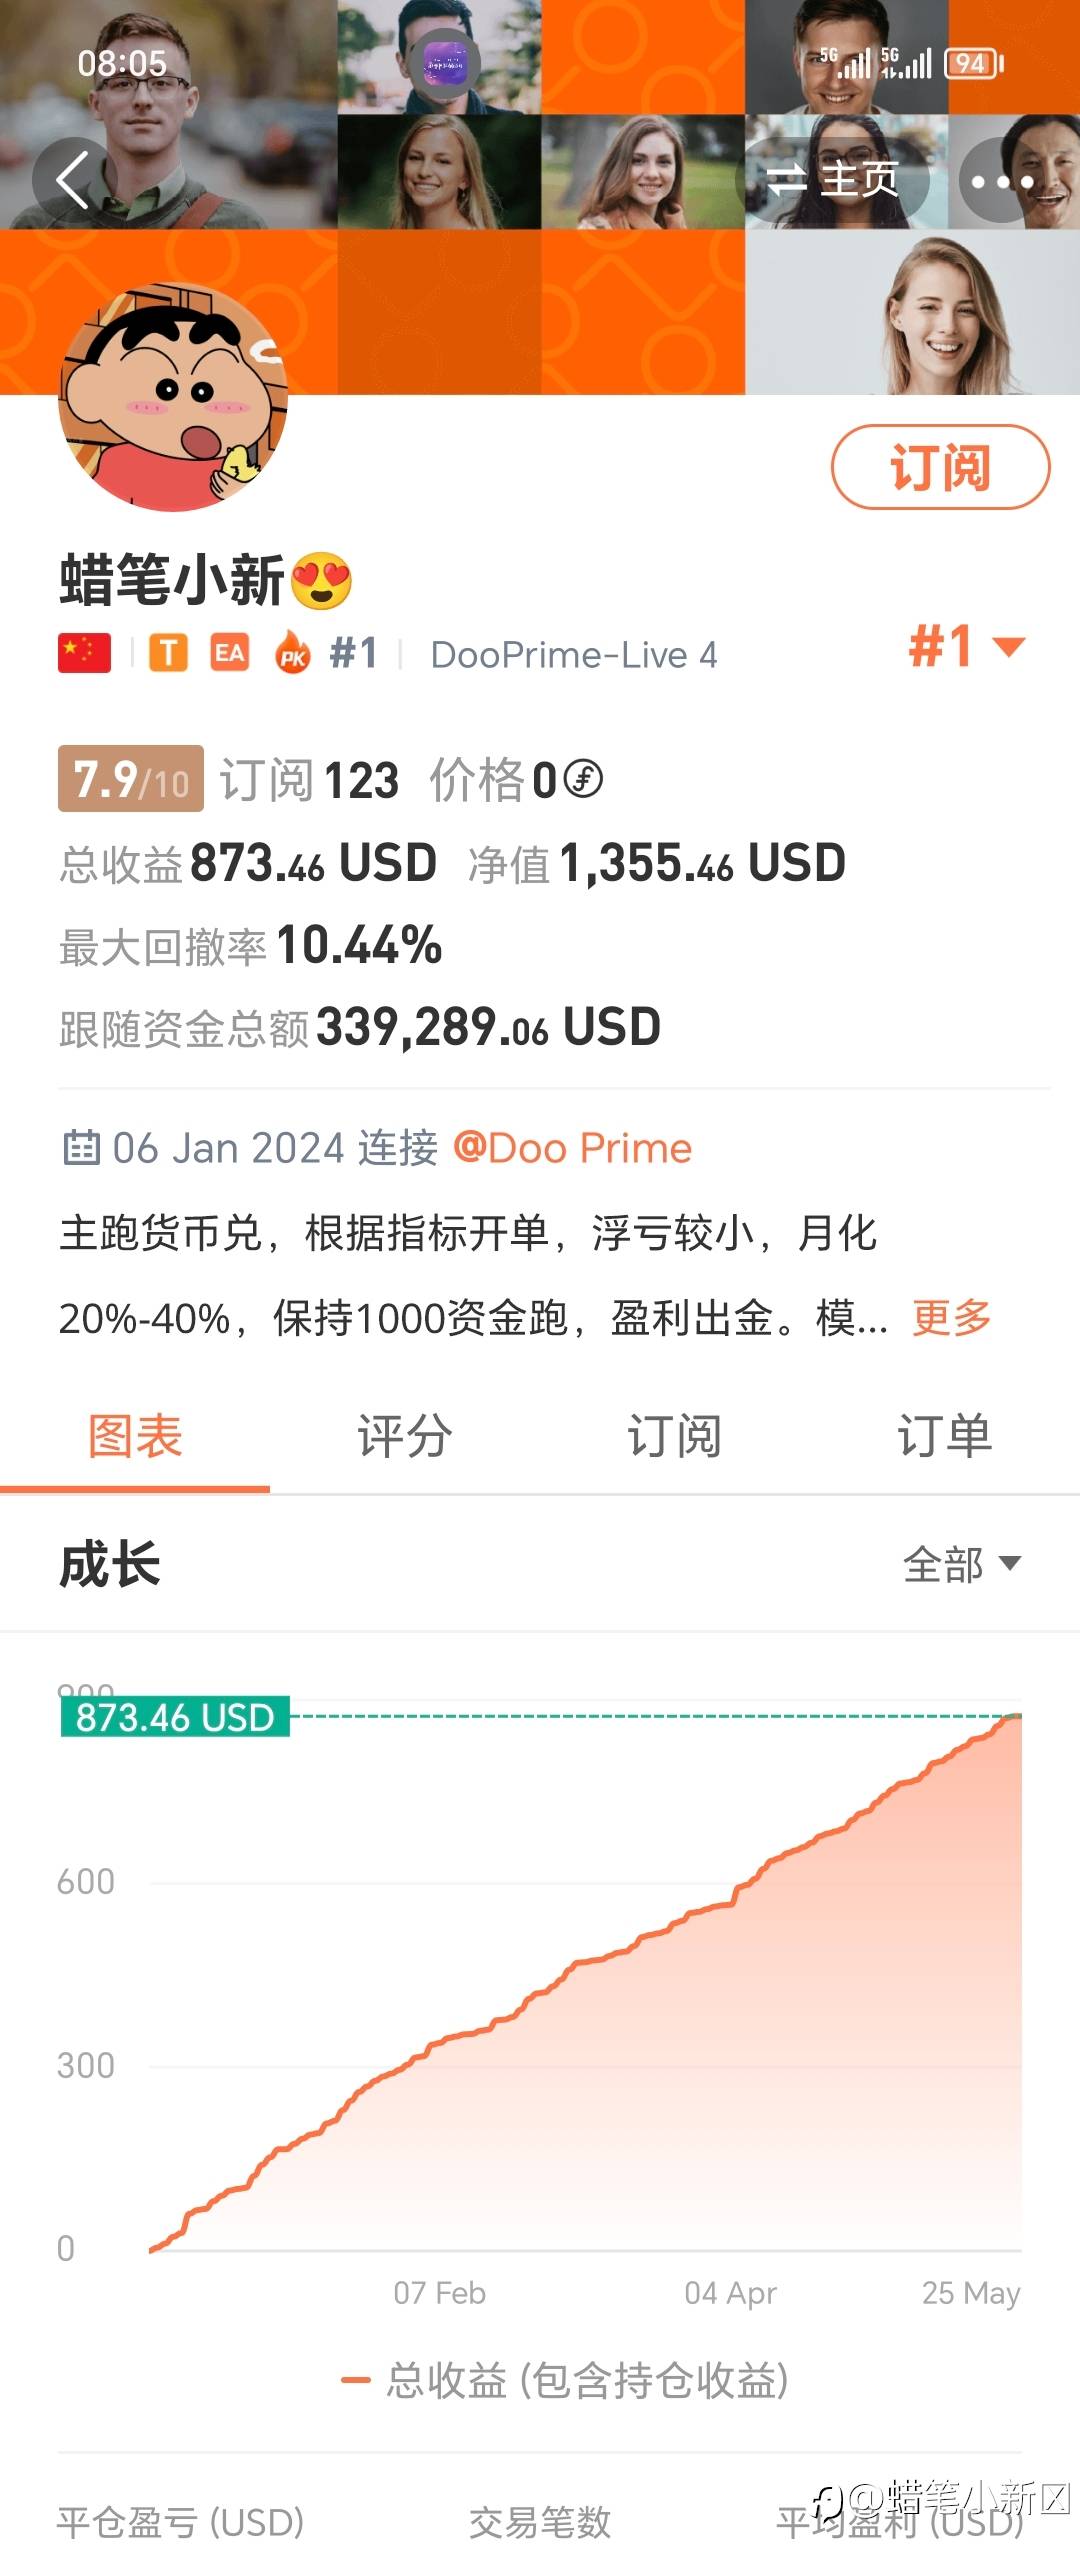Toggle the 总收益 chart legend series

565,2381
